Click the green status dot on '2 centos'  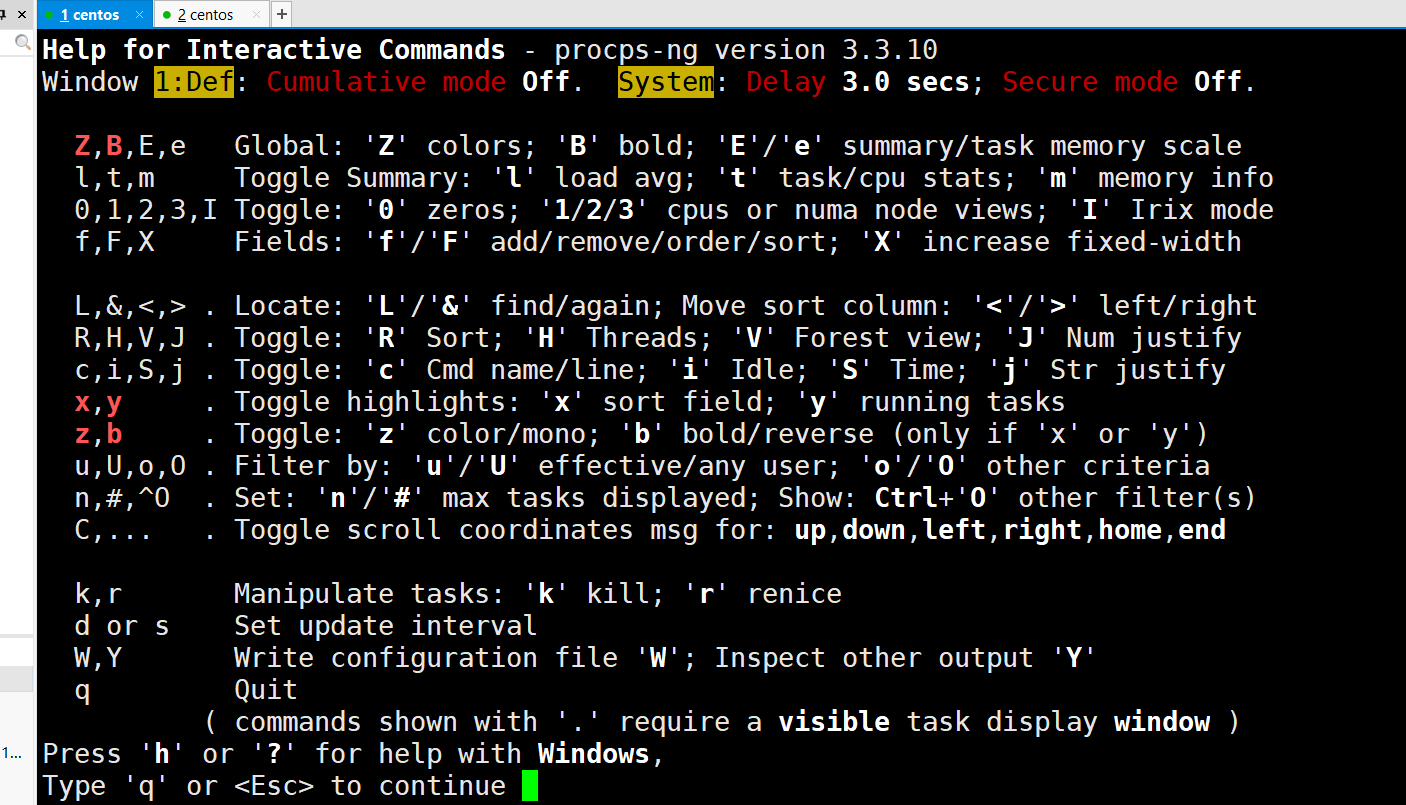pos(166,15)
